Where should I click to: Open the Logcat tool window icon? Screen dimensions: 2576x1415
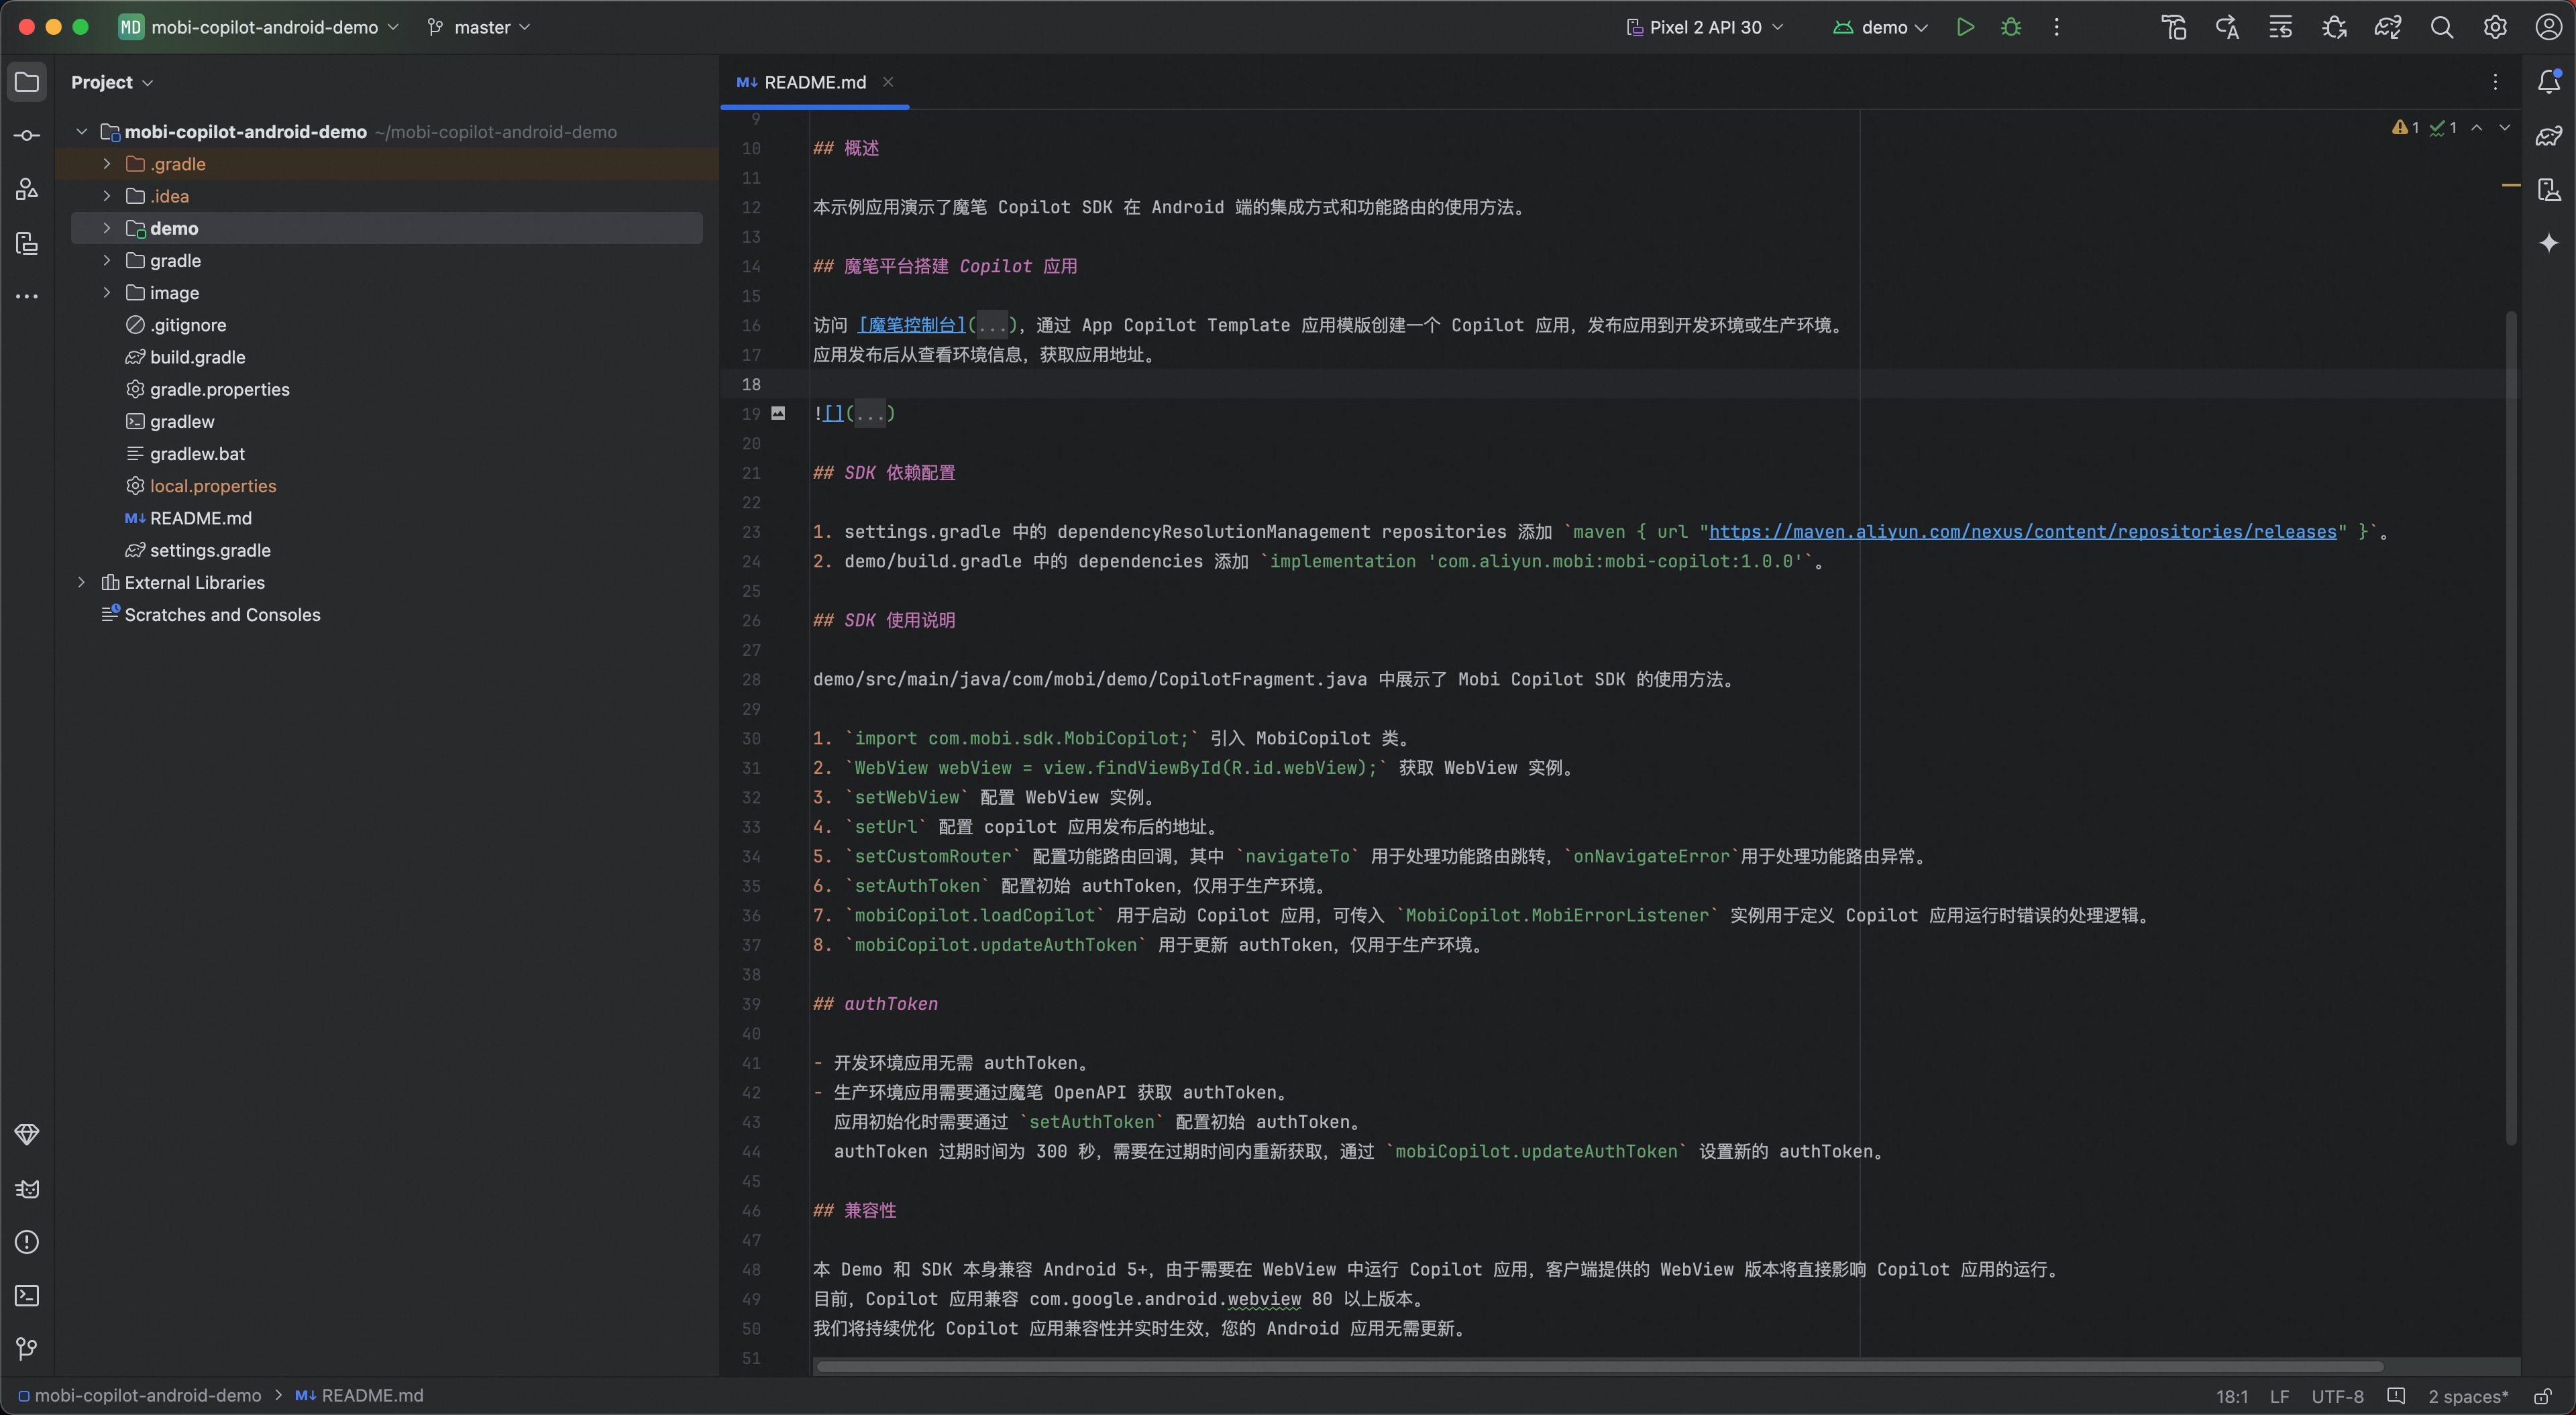click(x=27, y=1188)
